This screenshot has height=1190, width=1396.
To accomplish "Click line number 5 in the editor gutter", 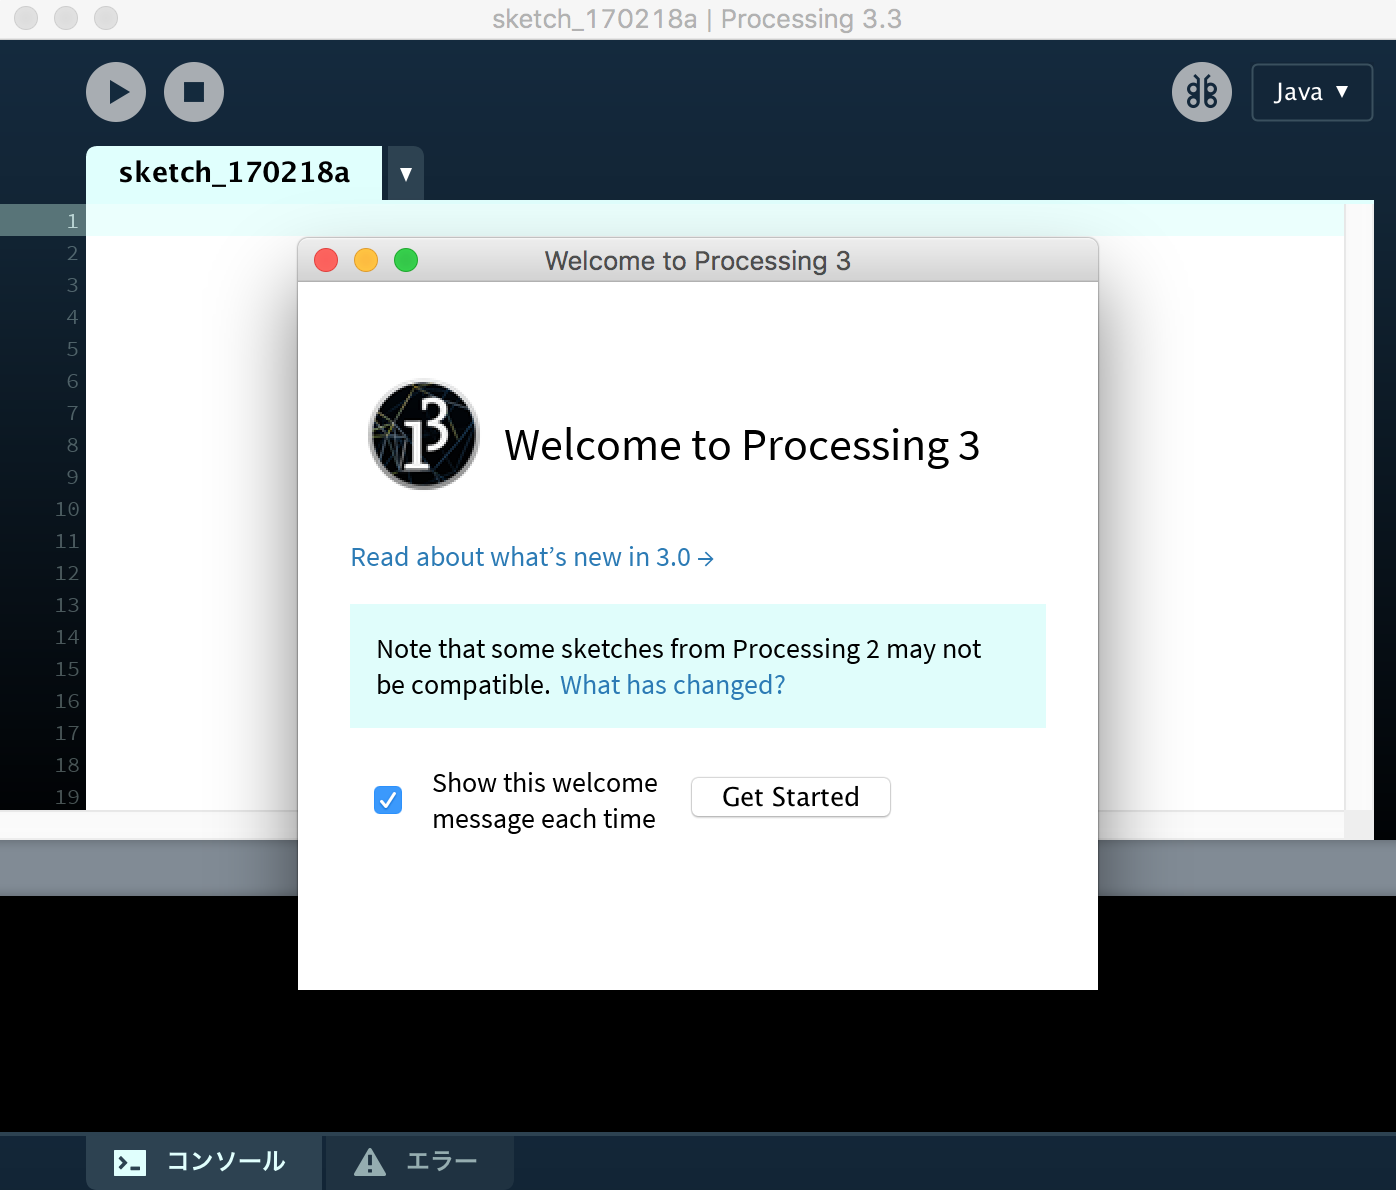I will pos(72,349).
